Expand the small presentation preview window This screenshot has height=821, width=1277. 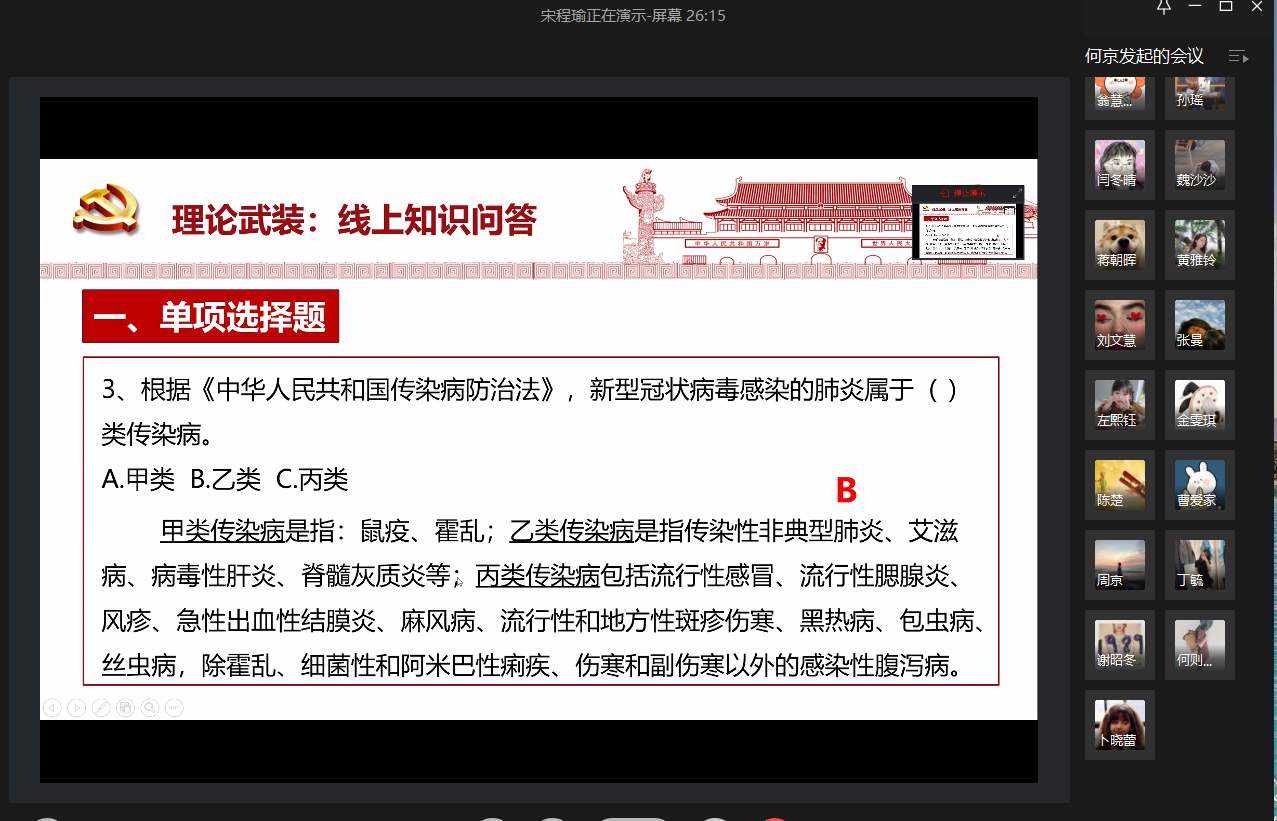[1016, 192]
